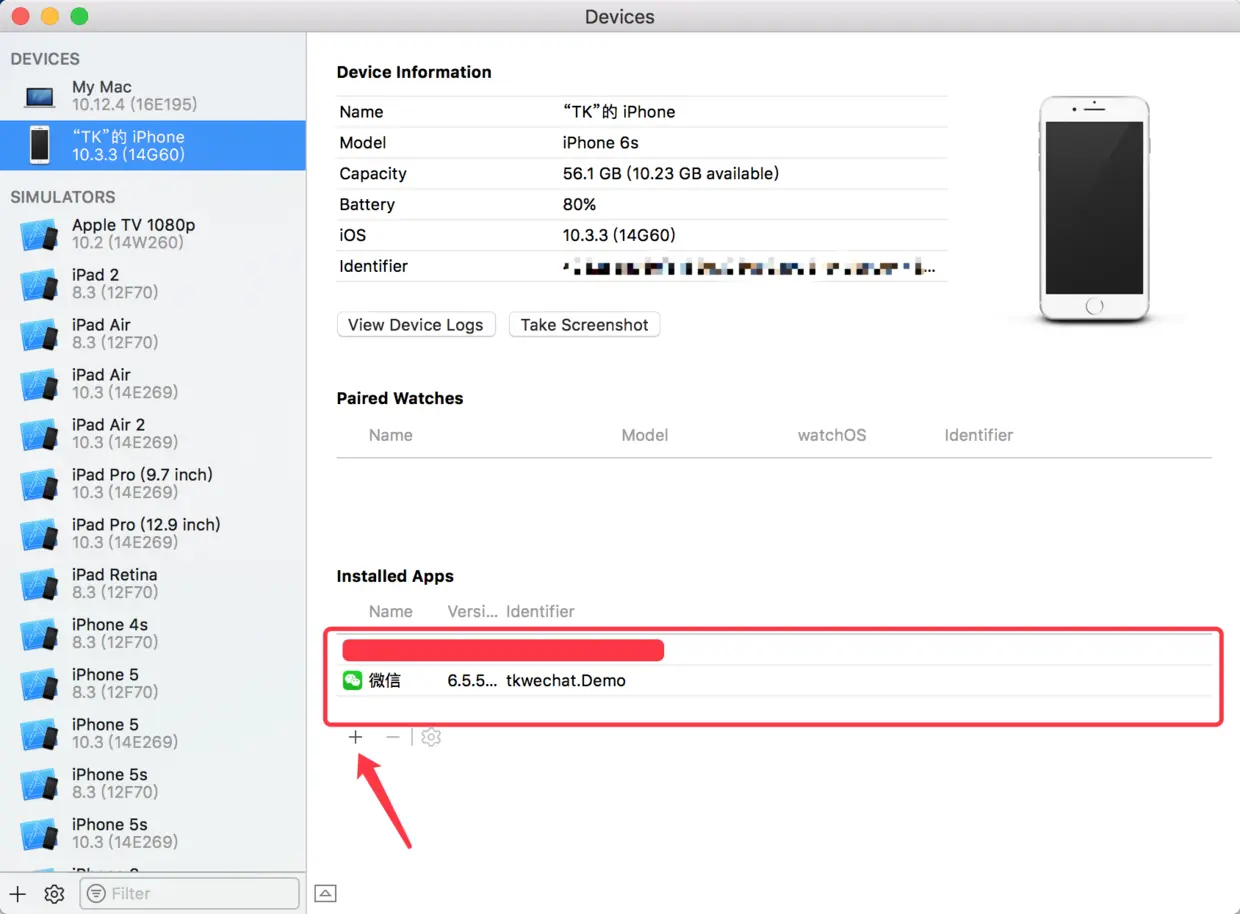Click the DEVICES section header
The image size is (1240, 914).
pyautogui.click(x=45, y=59)
